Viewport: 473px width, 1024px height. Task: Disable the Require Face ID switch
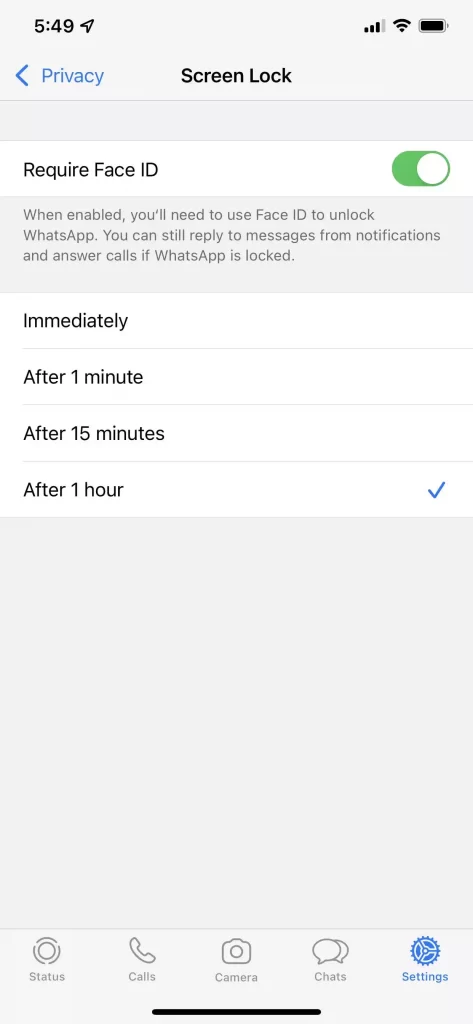pyautogui.click(x=421, y=168)
